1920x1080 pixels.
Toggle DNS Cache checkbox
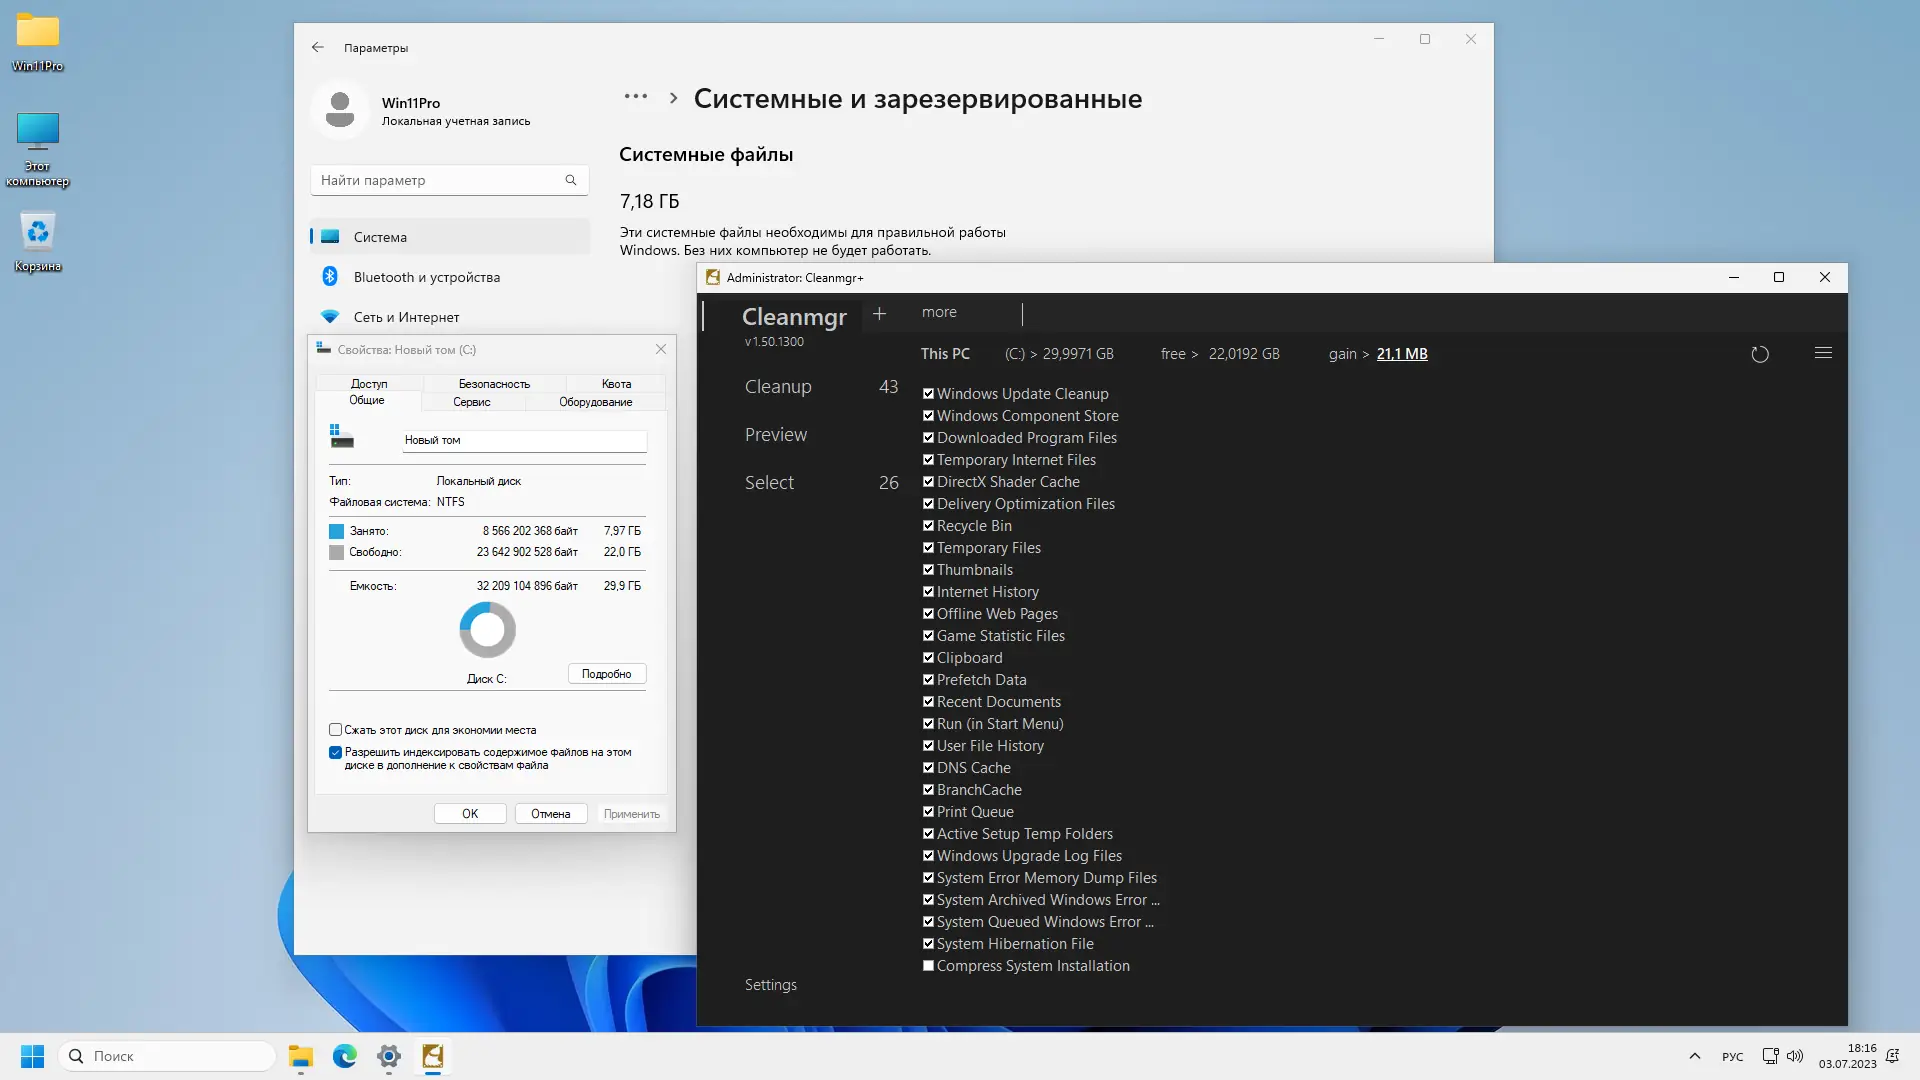coord(928,768)
